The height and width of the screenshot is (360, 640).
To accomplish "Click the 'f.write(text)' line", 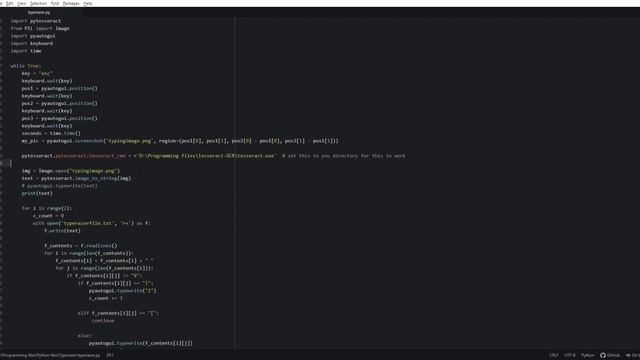I will (62, 231).
